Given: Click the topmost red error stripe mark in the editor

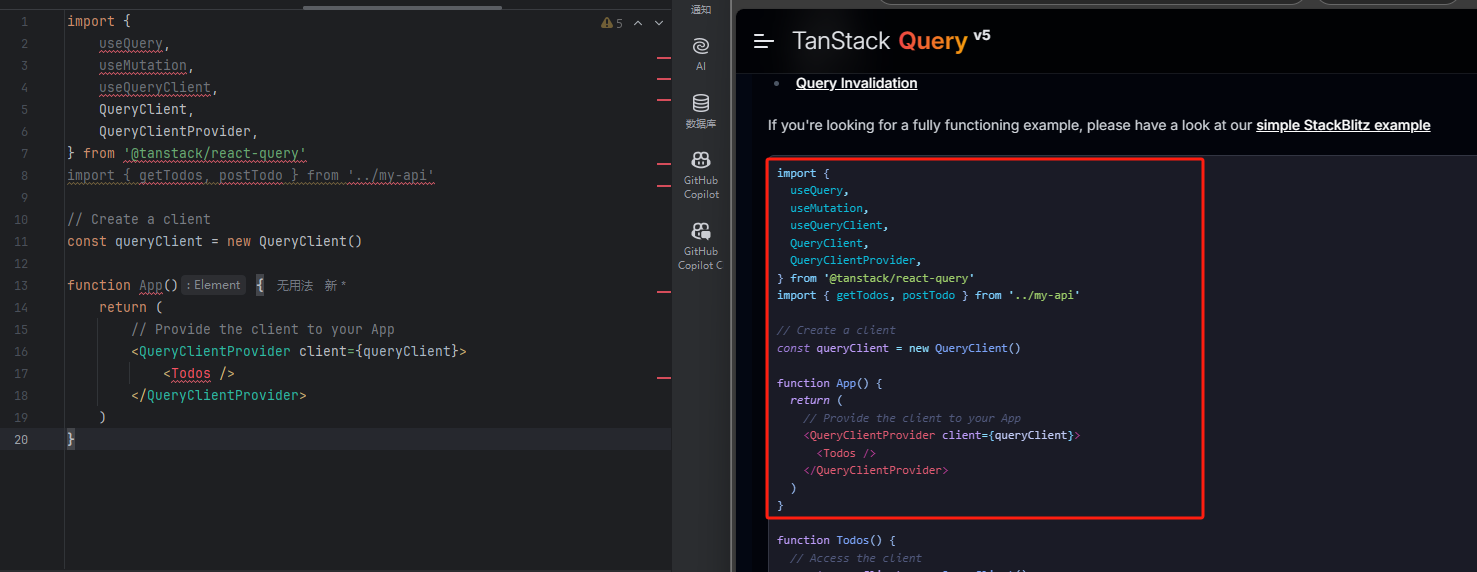Looking at the screenshot, I should (664, 58).
